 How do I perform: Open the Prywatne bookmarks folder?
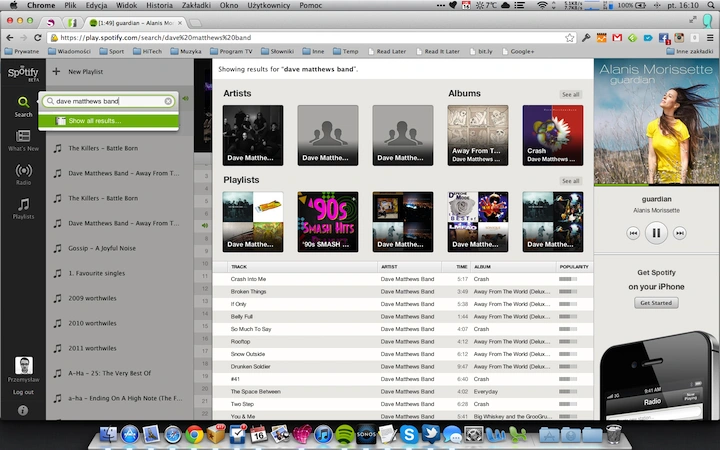[x=22, y=51]
